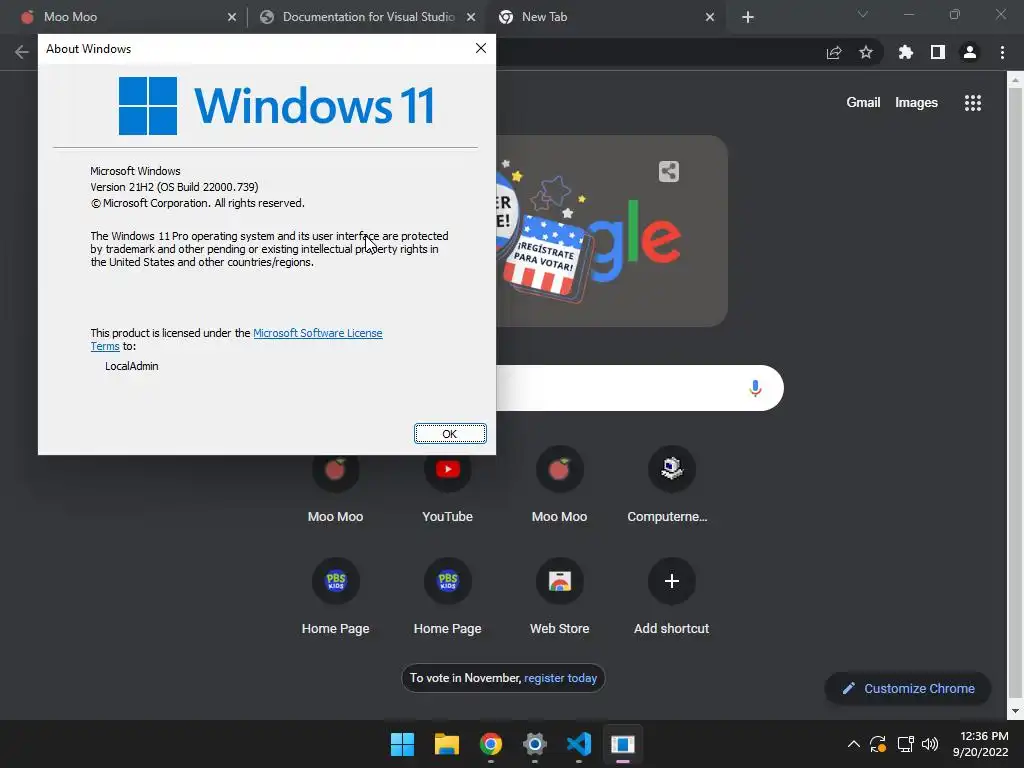Open network settings tray icon

pos(905,744)
